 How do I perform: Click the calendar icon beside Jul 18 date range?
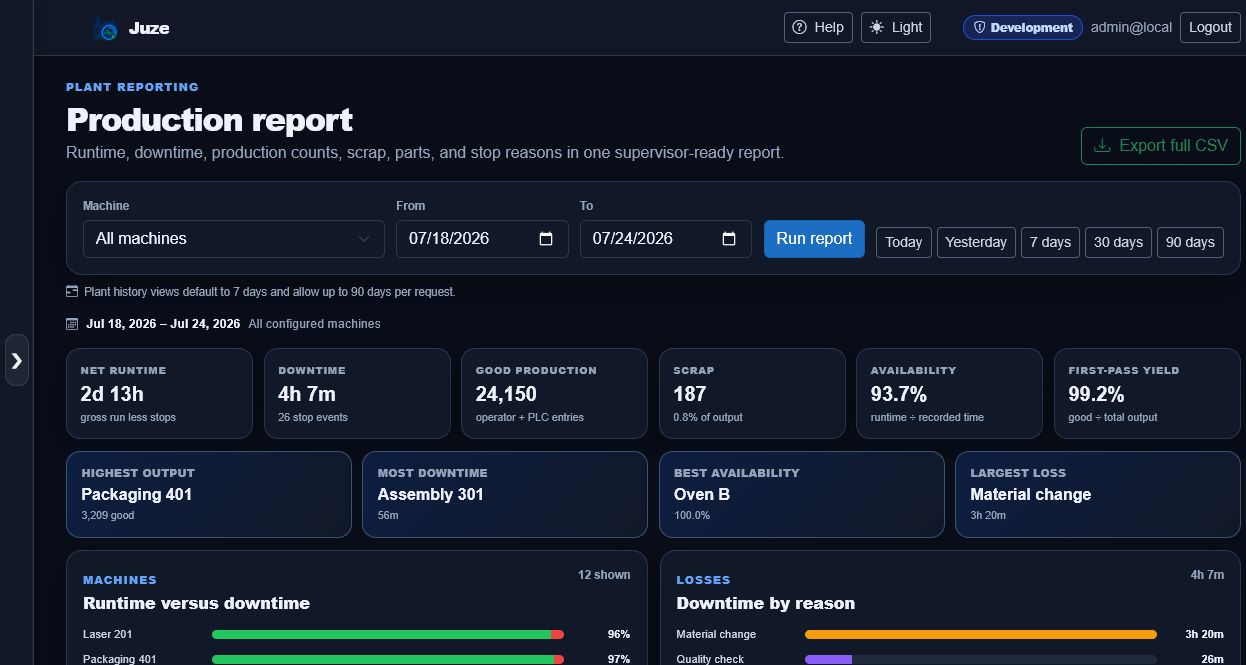coord(72,324)
